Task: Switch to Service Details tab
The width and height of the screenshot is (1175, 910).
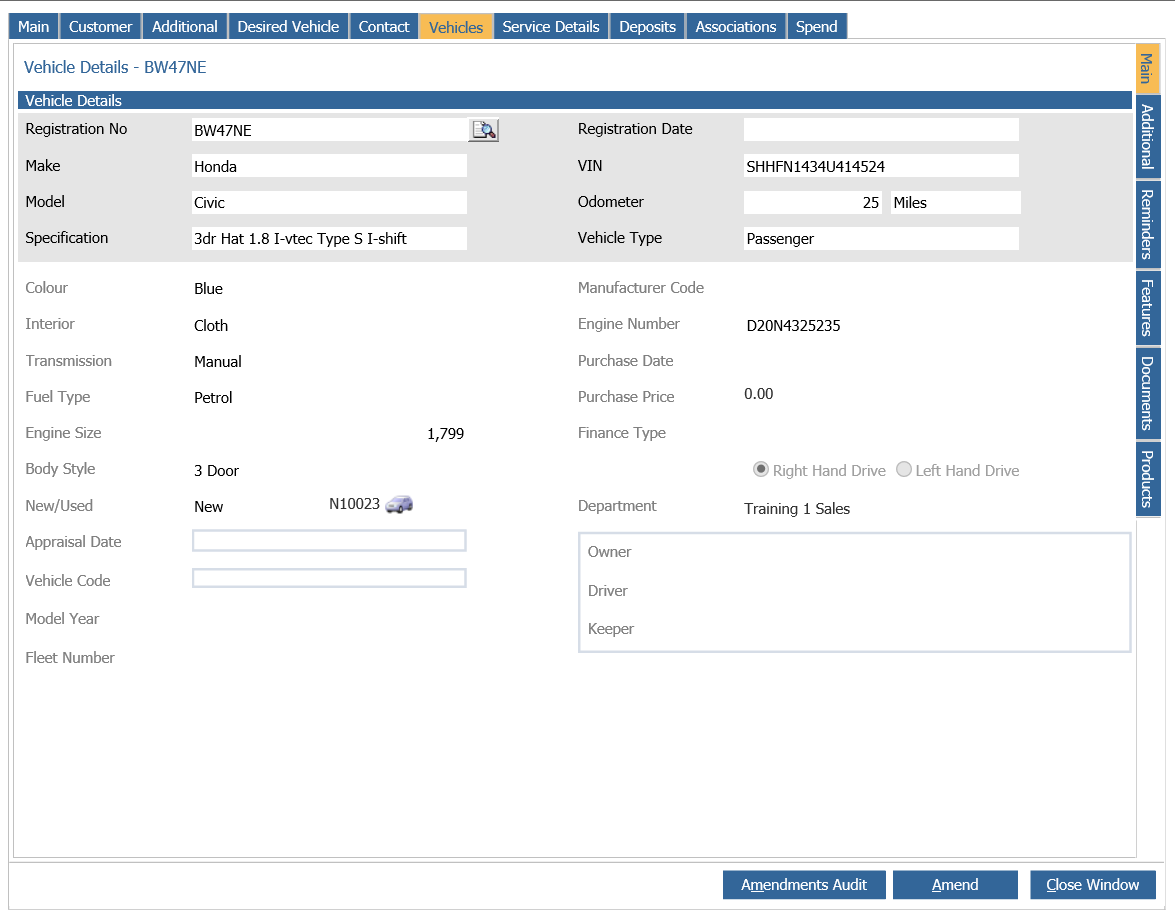Action: click(551, 26)
